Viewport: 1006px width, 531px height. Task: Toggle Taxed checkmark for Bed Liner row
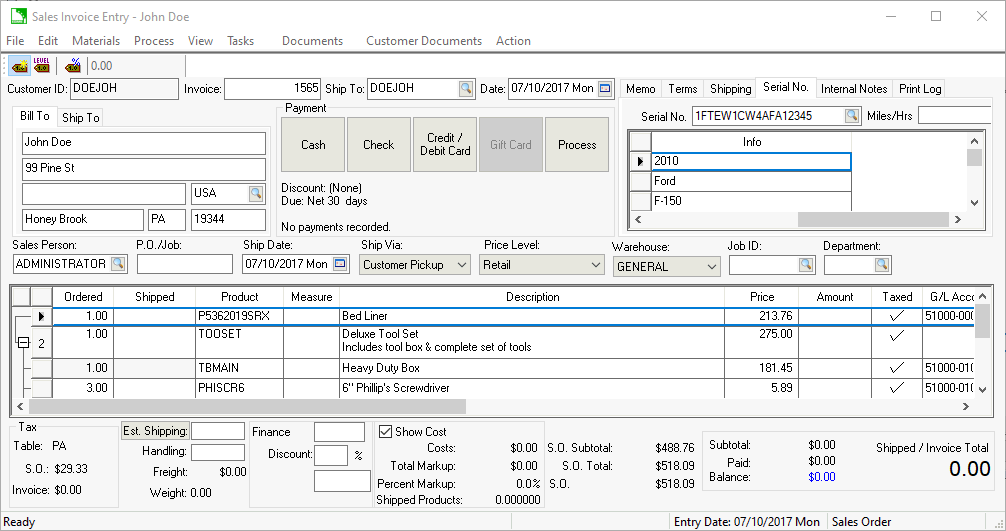click(896, 316)
